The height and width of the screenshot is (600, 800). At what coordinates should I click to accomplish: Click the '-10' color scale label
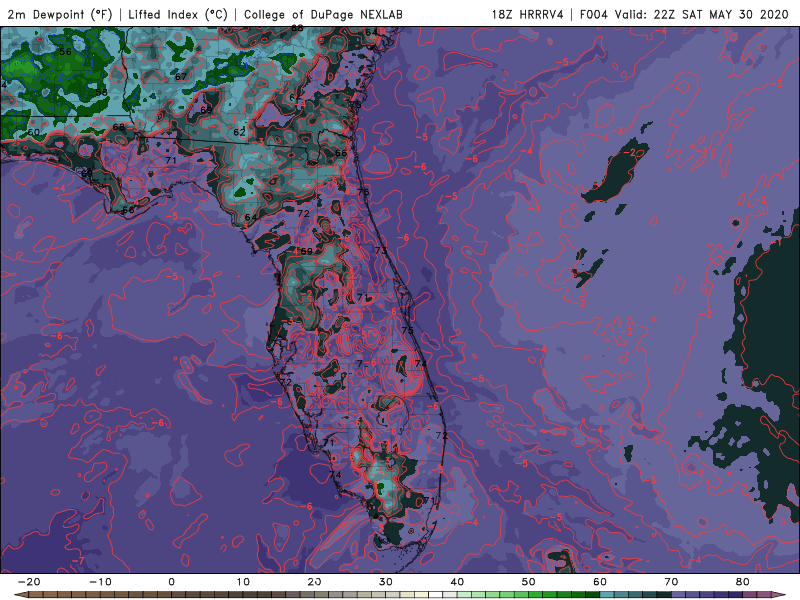pyautogui.click(x=100, y=582)
